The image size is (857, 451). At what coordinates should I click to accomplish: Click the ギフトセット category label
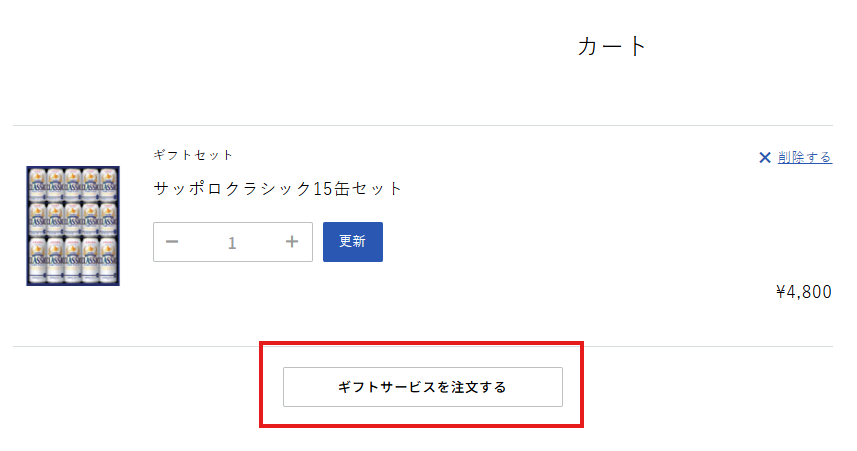click(193, 155)
